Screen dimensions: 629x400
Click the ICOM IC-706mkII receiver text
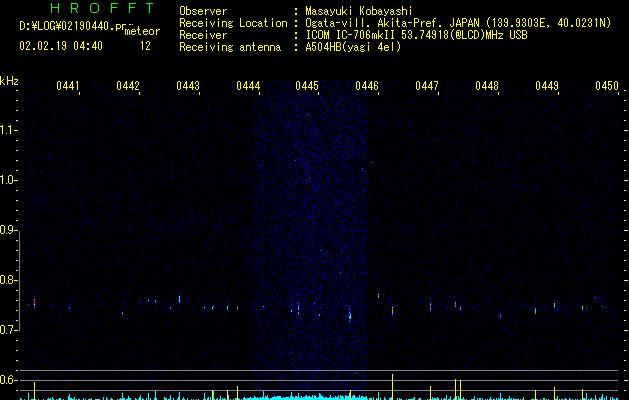click(x=416, y=35)
